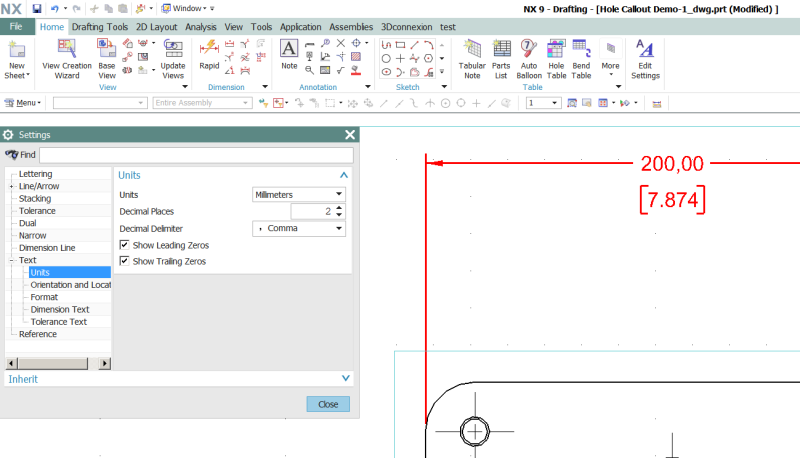
Task: Click the Save icon in title bar
Action: tap(37, 9)
